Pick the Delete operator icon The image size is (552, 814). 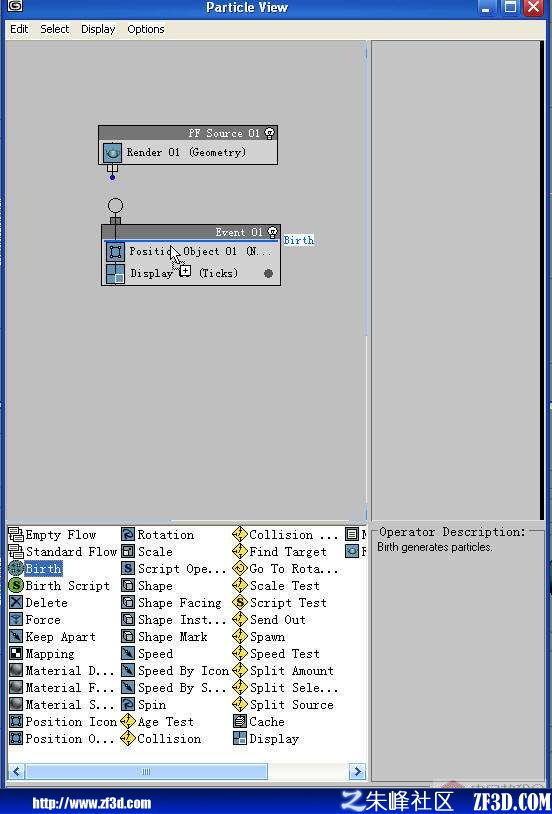click(x=16, y=603)
